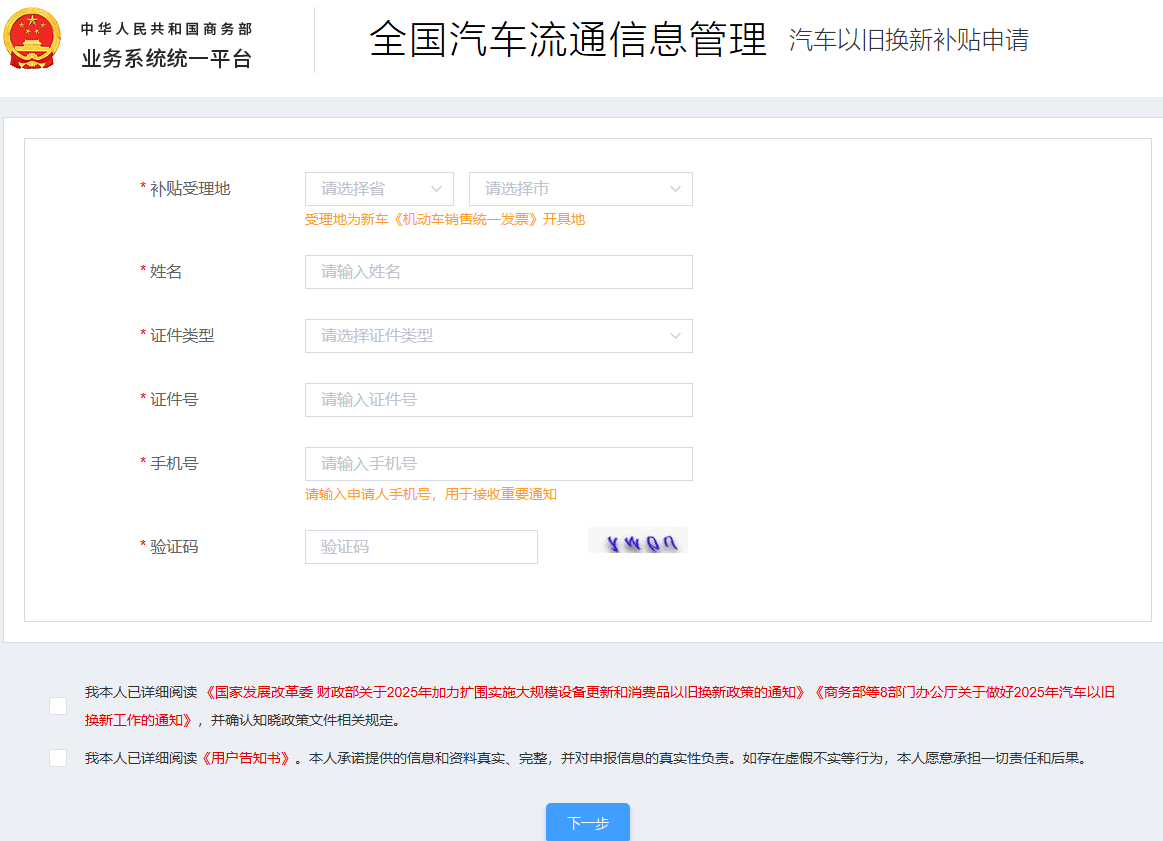The width and height of the screenshot is (1163, 841).
Task: Tick the 用户告知书 agreement checkbox
Action: point(58,758)
